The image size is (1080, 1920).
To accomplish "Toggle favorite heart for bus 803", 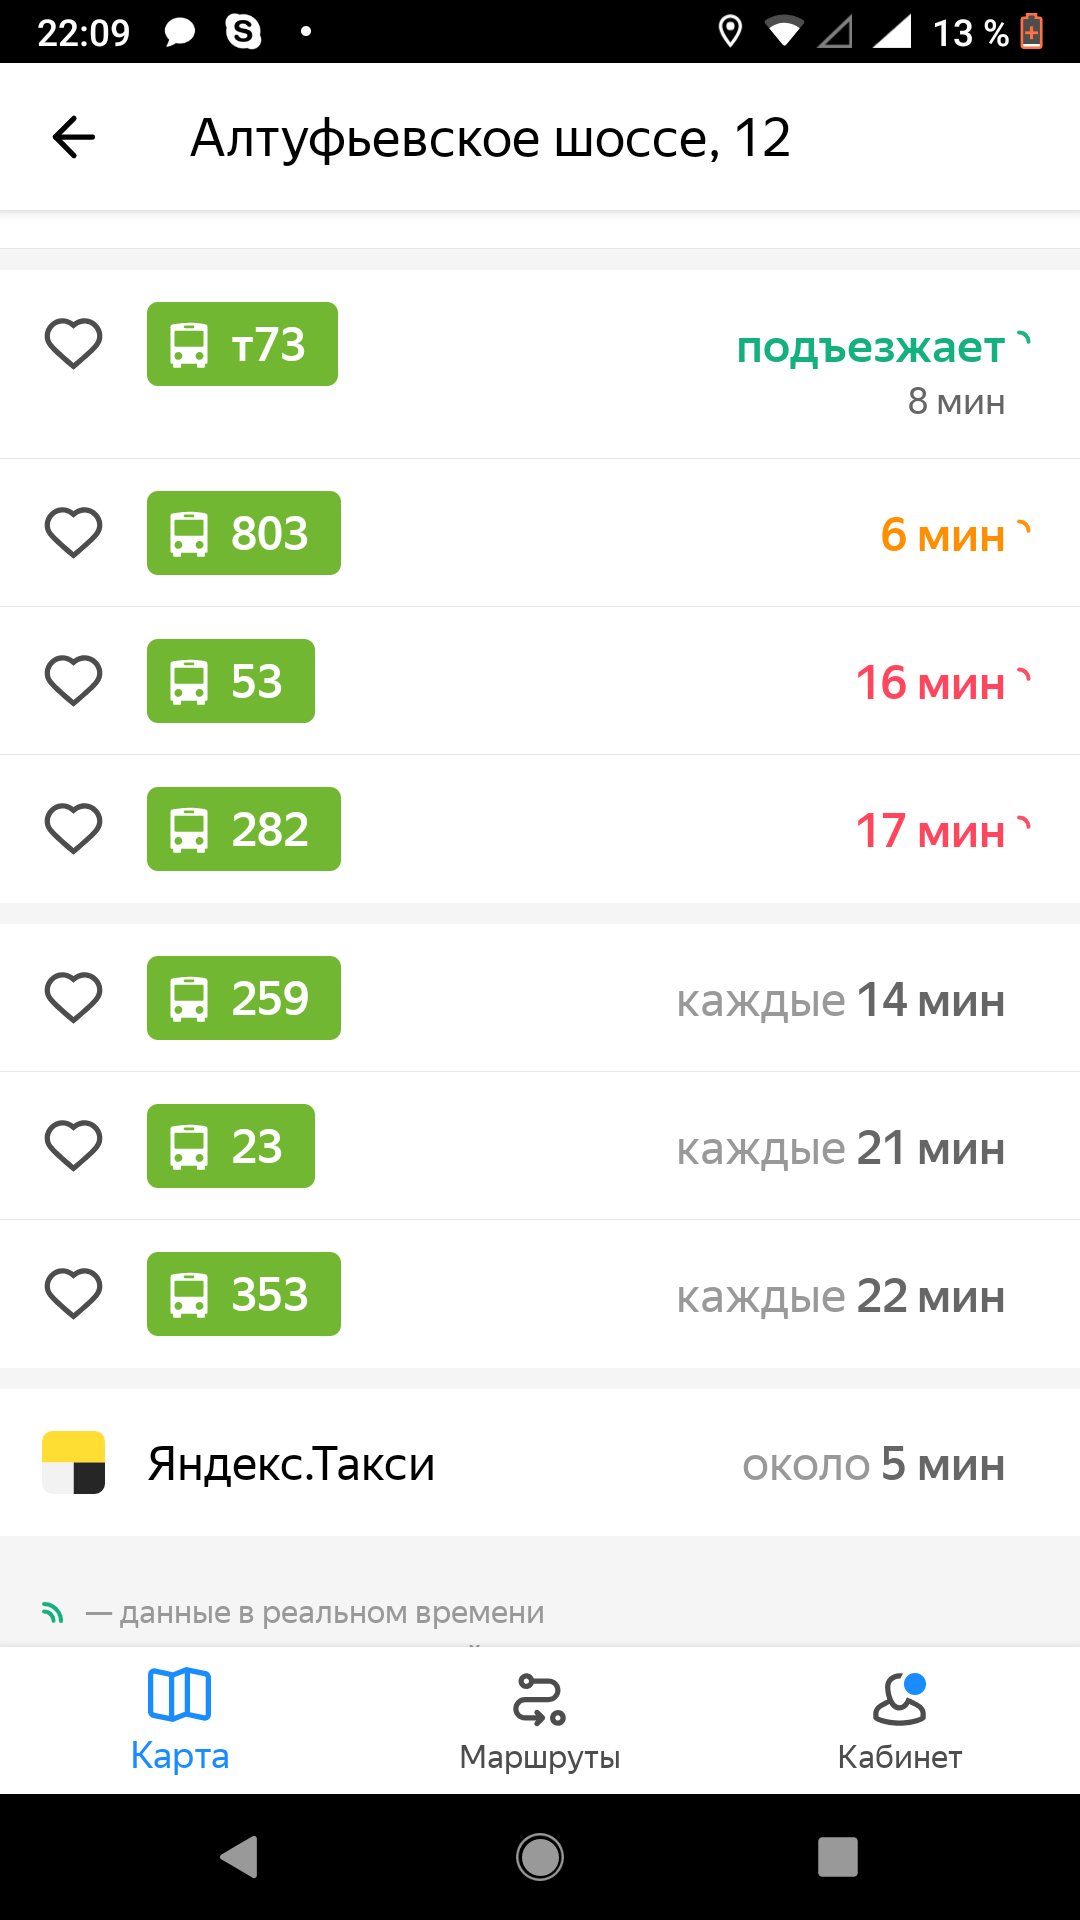I will point(74,532).
